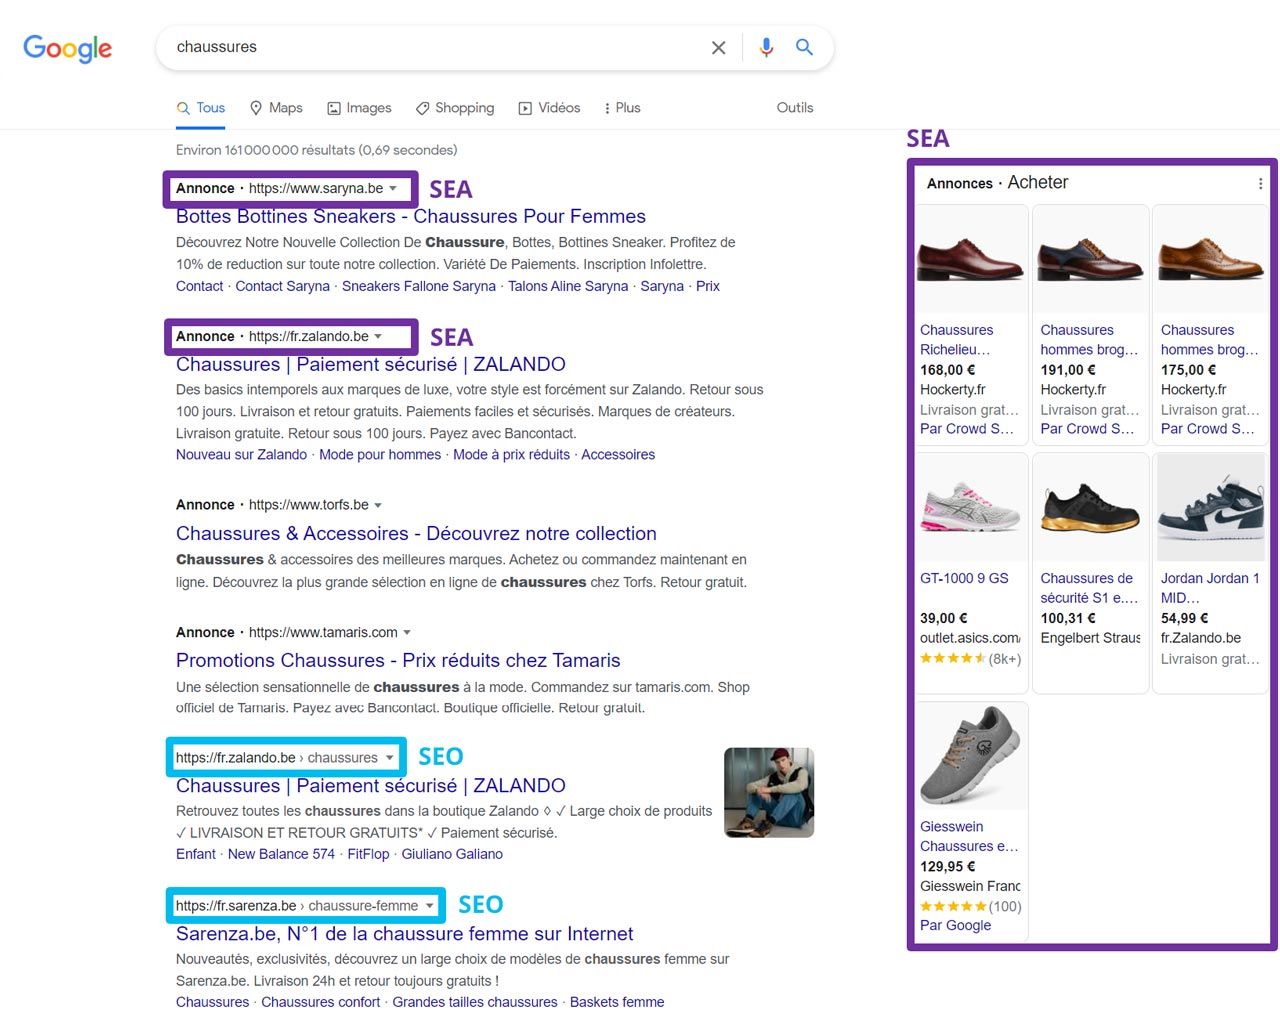Open Chaussures & Accessoires Torfs ad title

416,533
